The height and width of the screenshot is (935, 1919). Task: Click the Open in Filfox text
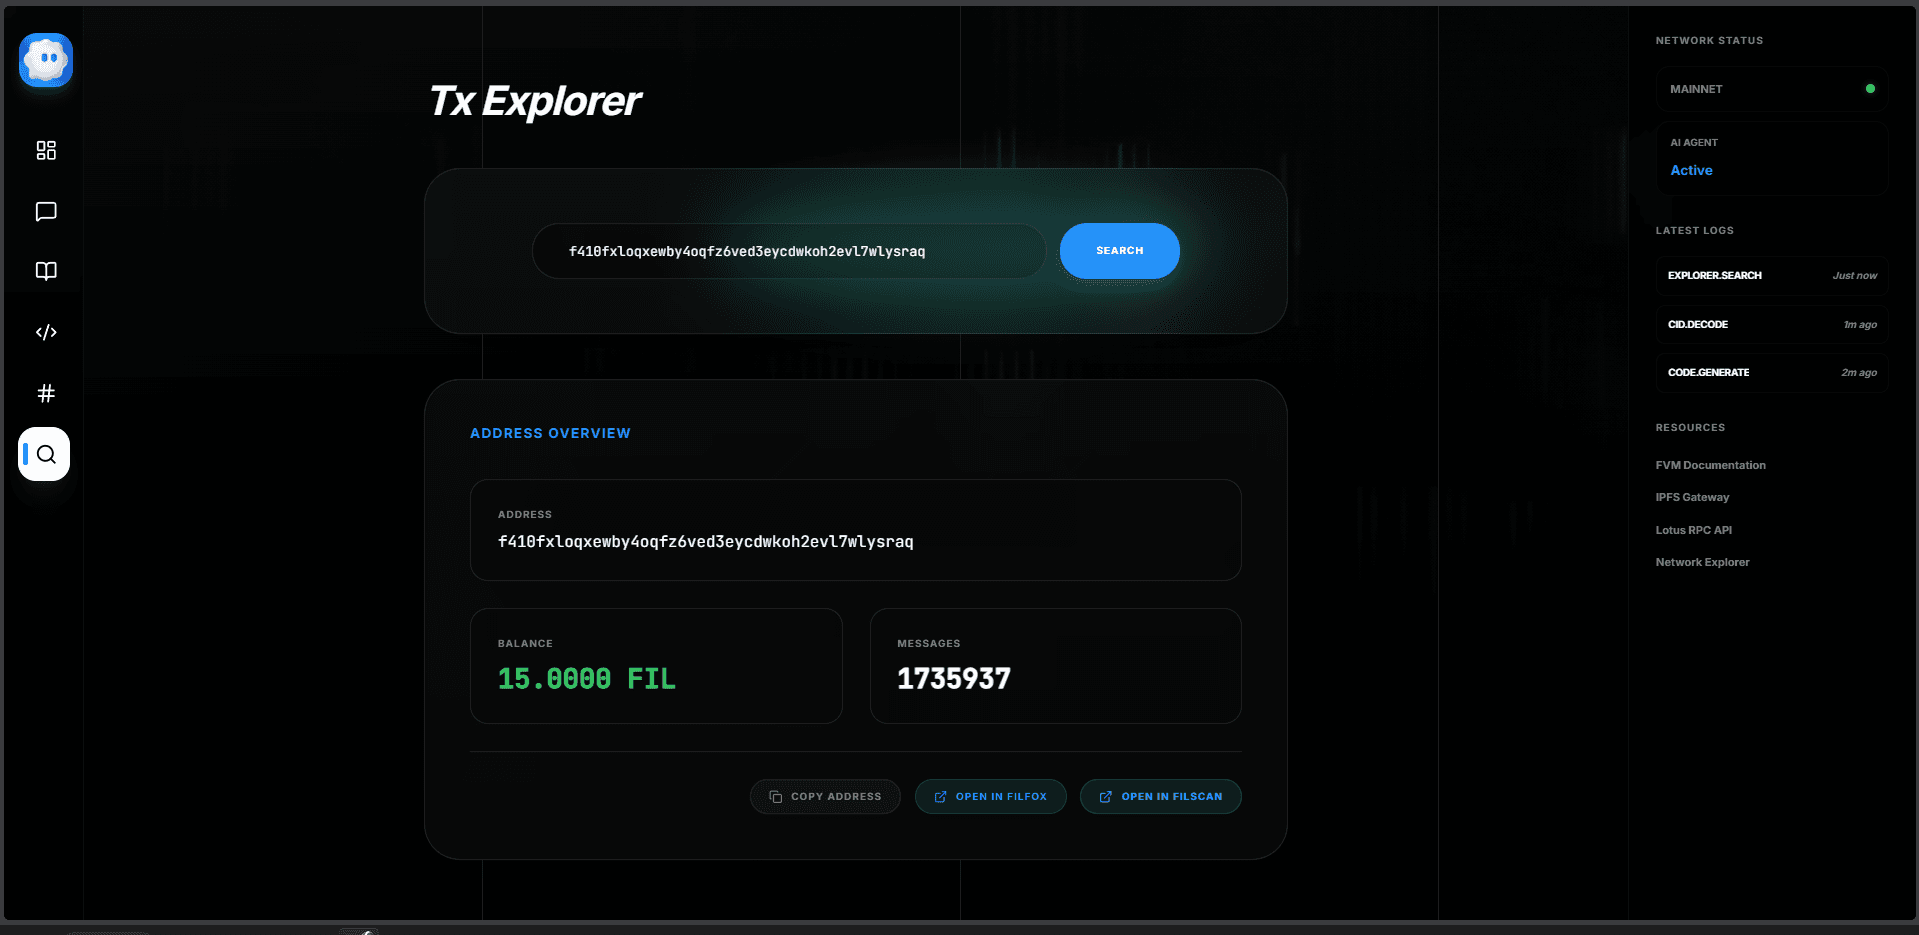pyautogui.click(x=1001, y=797)
